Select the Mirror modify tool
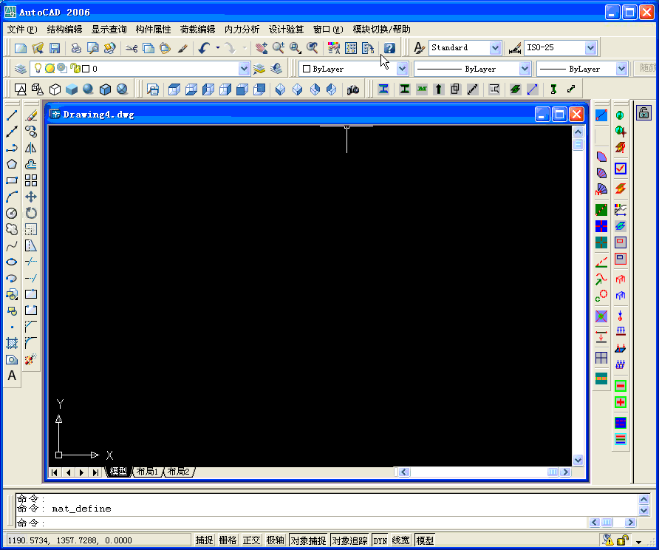Screen dimensions: 659x550 [31, 148]
